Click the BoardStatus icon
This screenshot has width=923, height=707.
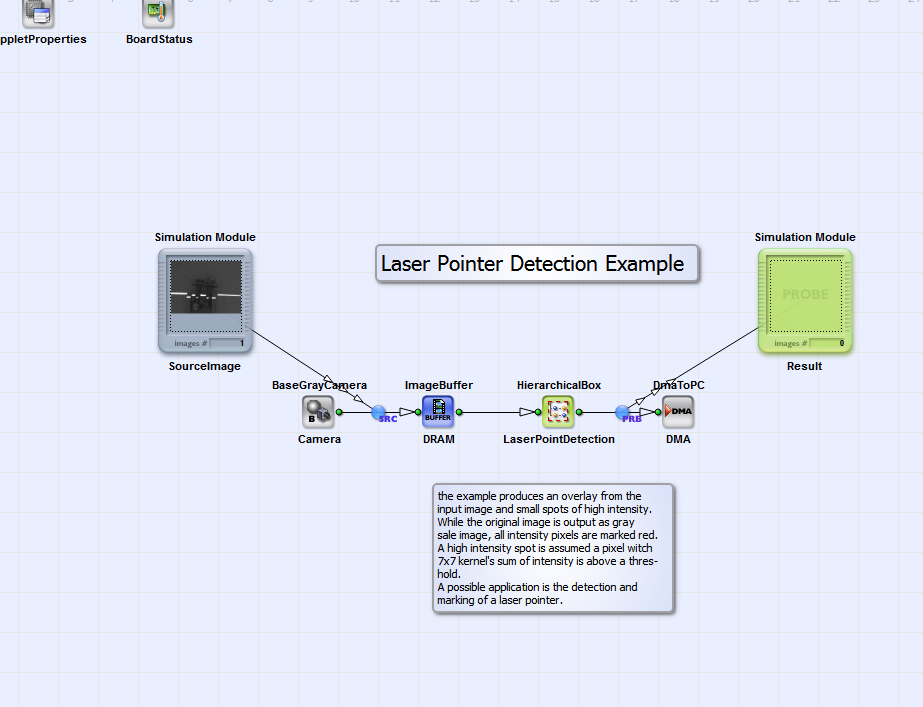[x=158, y=13]
